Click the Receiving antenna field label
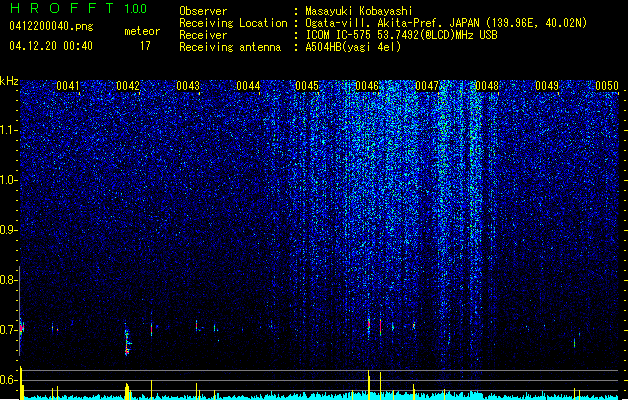Viewport: 629px width, 400px height. pyautogui.click(x=230, y=47)
